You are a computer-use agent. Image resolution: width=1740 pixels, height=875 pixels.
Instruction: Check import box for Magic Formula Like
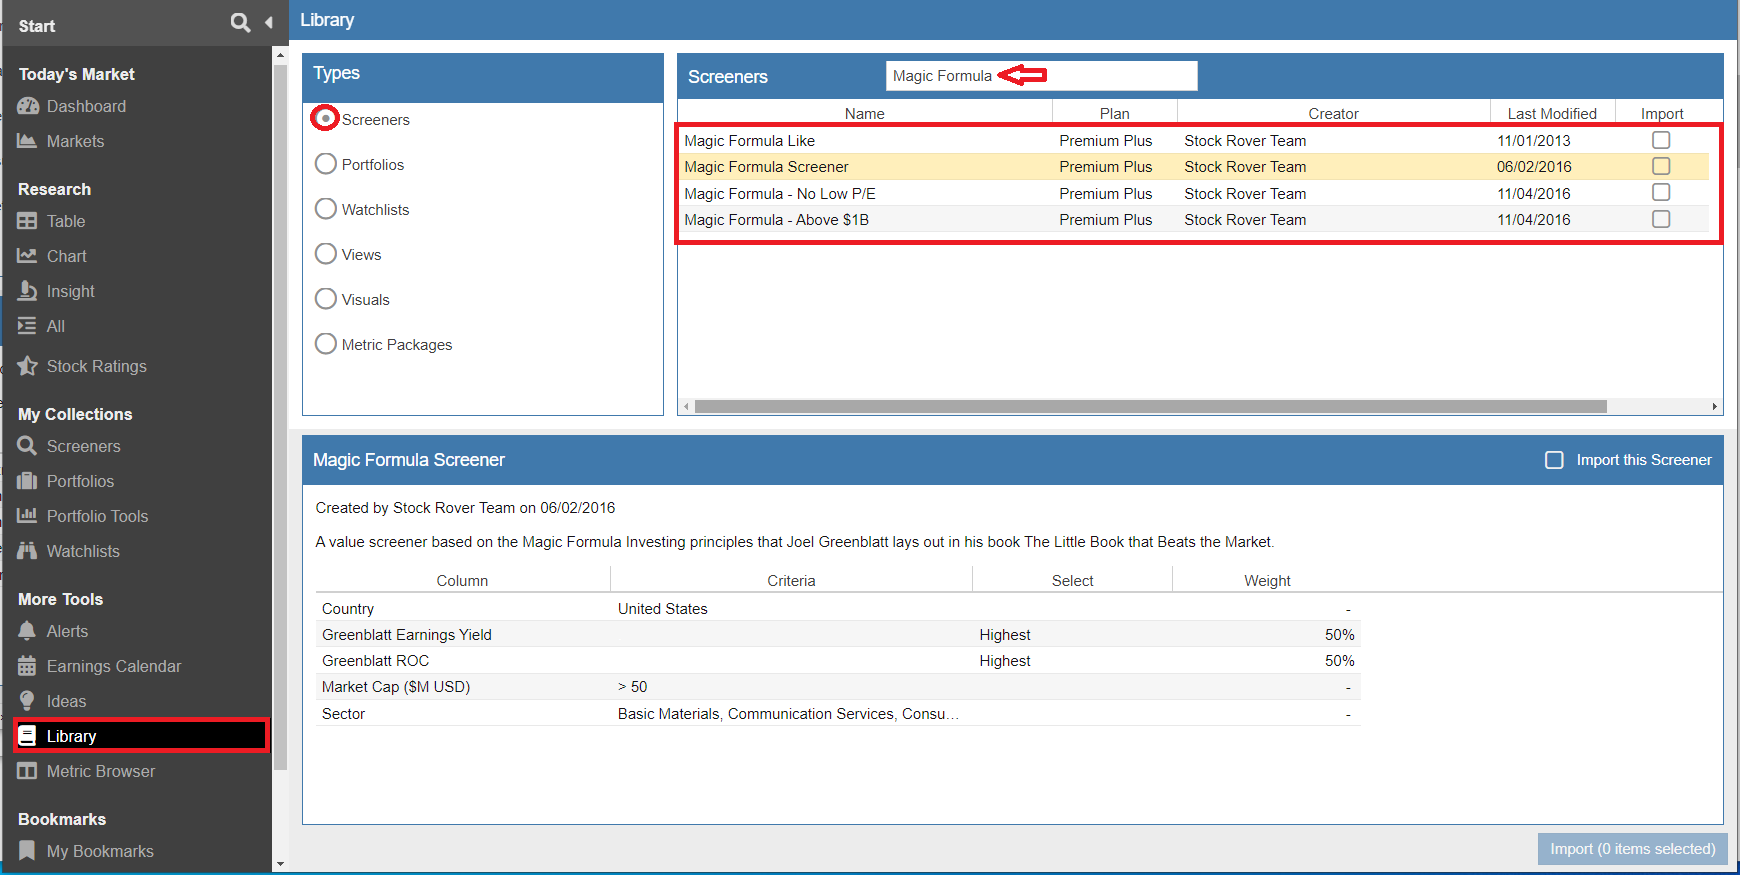coord(1661,140)
